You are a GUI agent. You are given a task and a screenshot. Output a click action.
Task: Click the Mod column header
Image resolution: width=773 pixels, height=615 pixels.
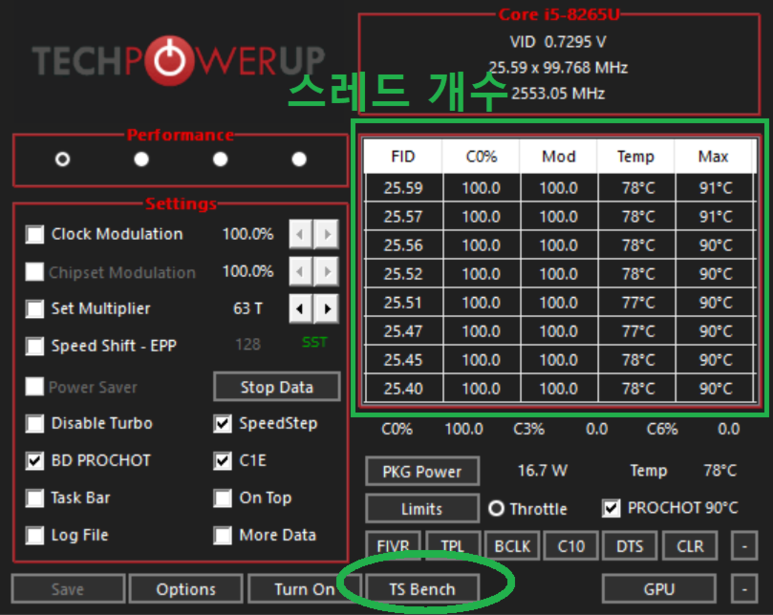click(559, 156)
